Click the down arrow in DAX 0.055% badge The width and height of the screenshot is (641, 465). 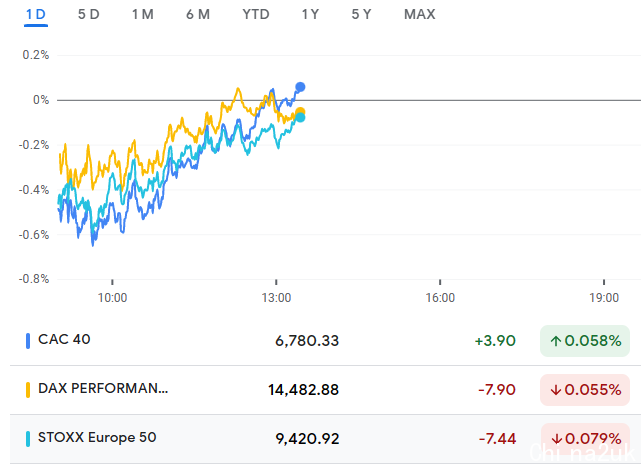555,390
